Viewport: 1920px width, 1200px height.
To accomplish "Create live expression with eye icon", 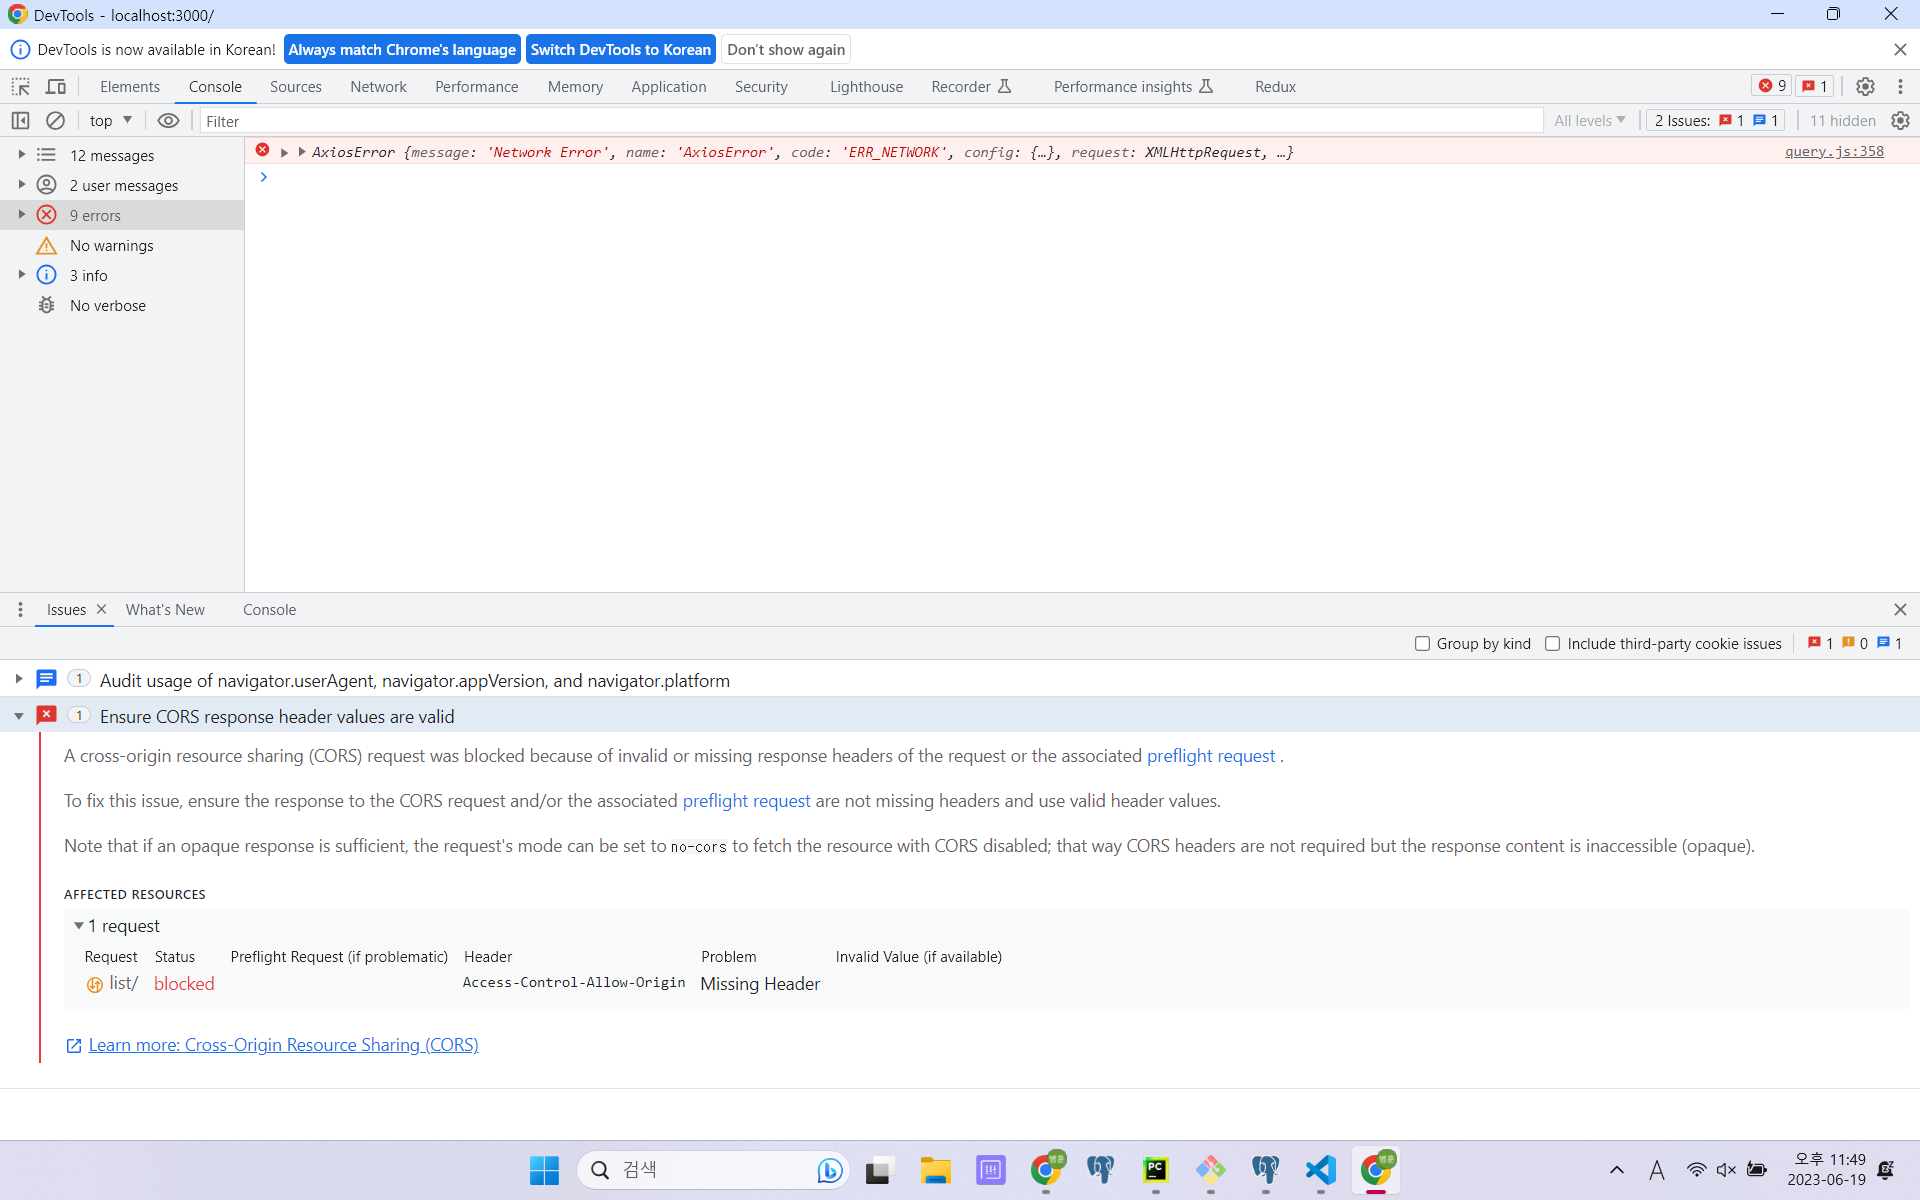I will coord(168,121).
